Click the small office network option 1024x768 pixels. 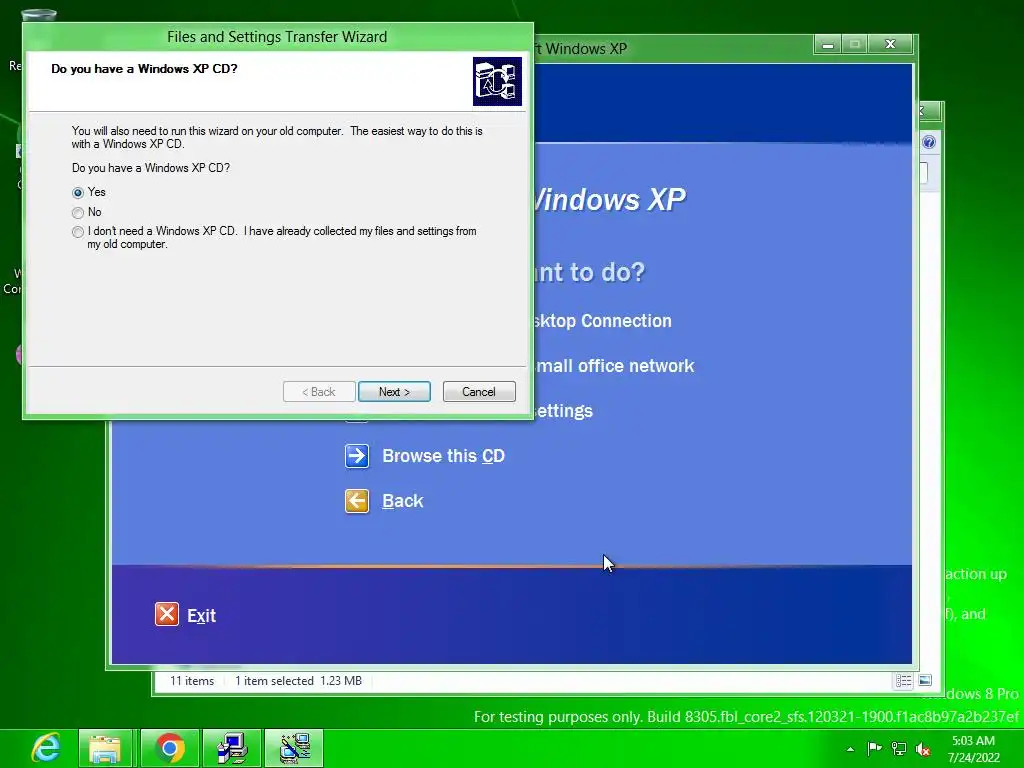point(614,366)
